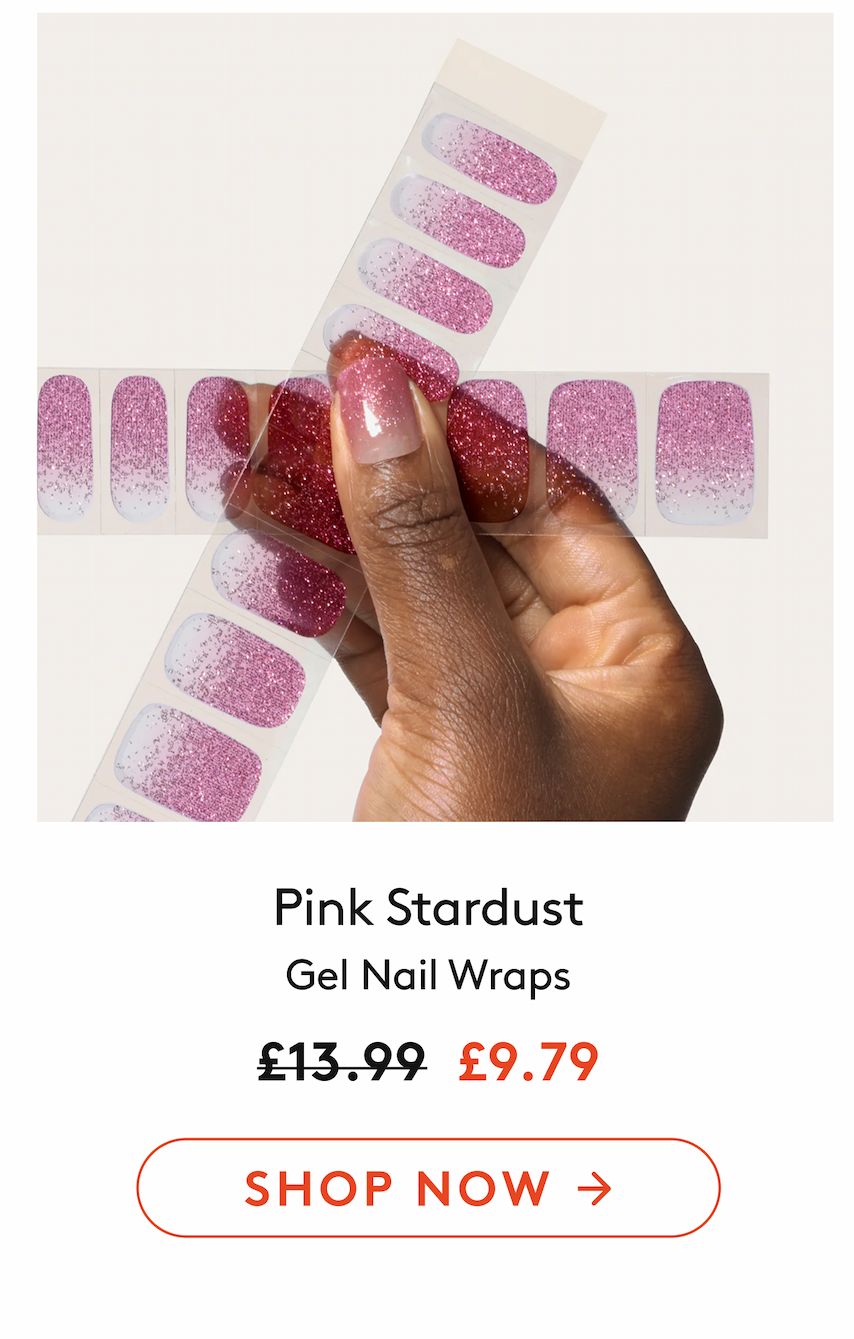This screenshot has height=1339, width=854.
Task: Select the second wrap from right on horizontal strip
Action: pos(593,447)
